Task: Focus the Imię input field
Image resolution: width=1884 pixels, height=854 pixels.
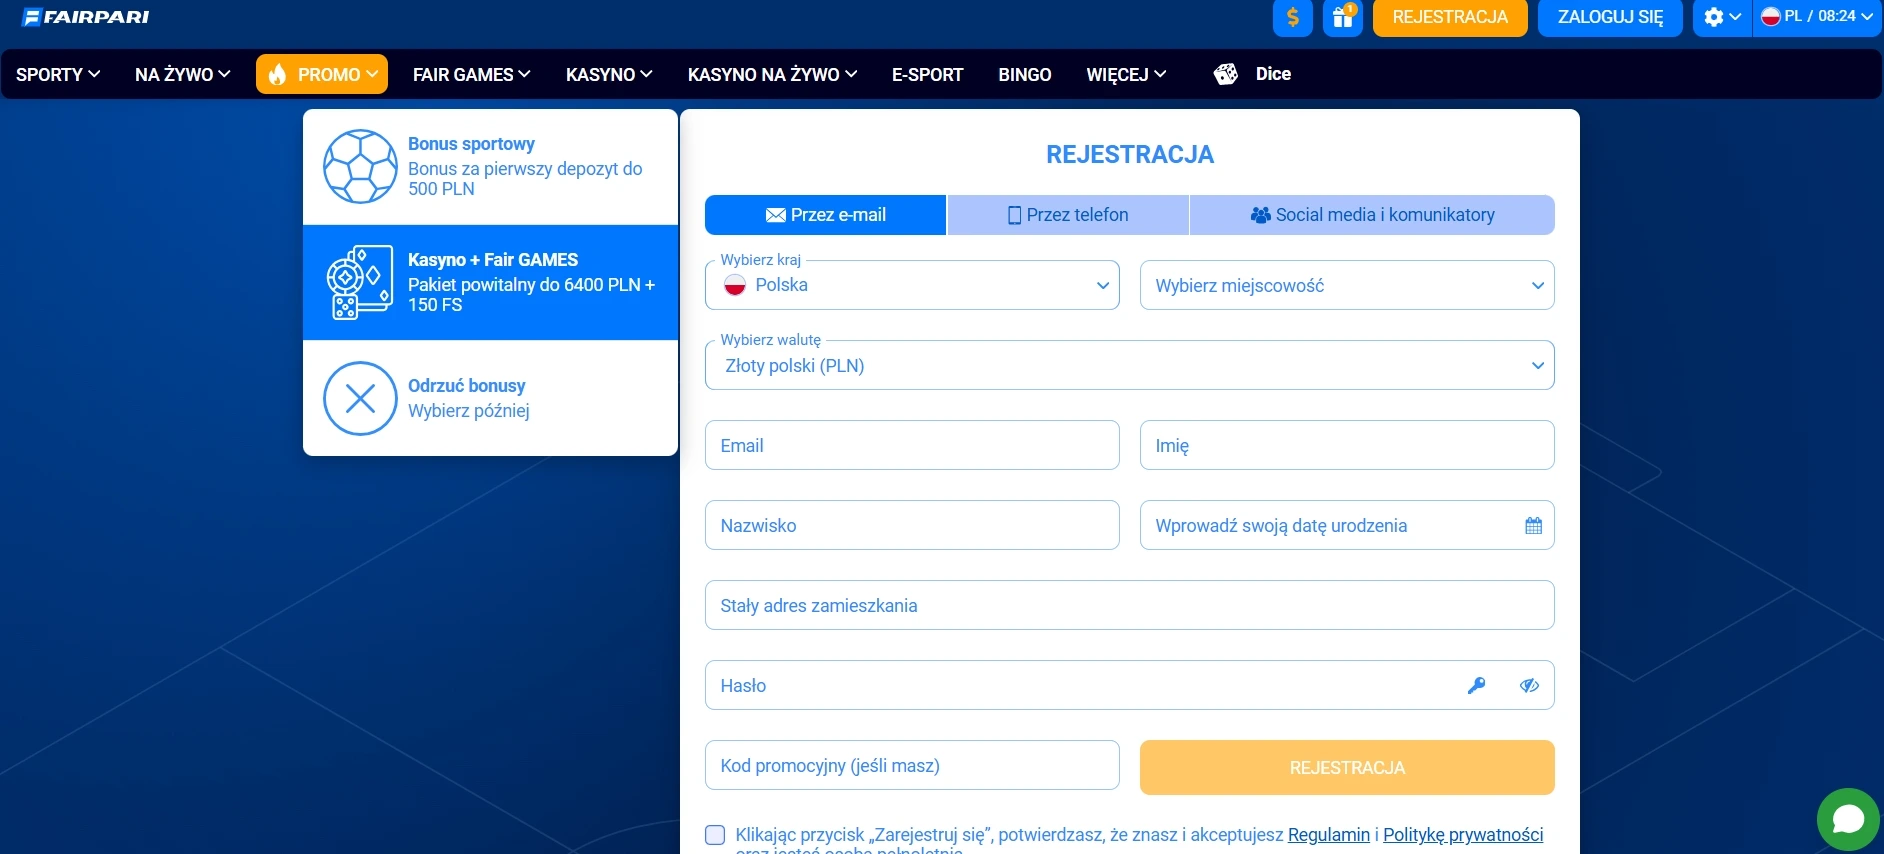Action: pos(1347,445)
